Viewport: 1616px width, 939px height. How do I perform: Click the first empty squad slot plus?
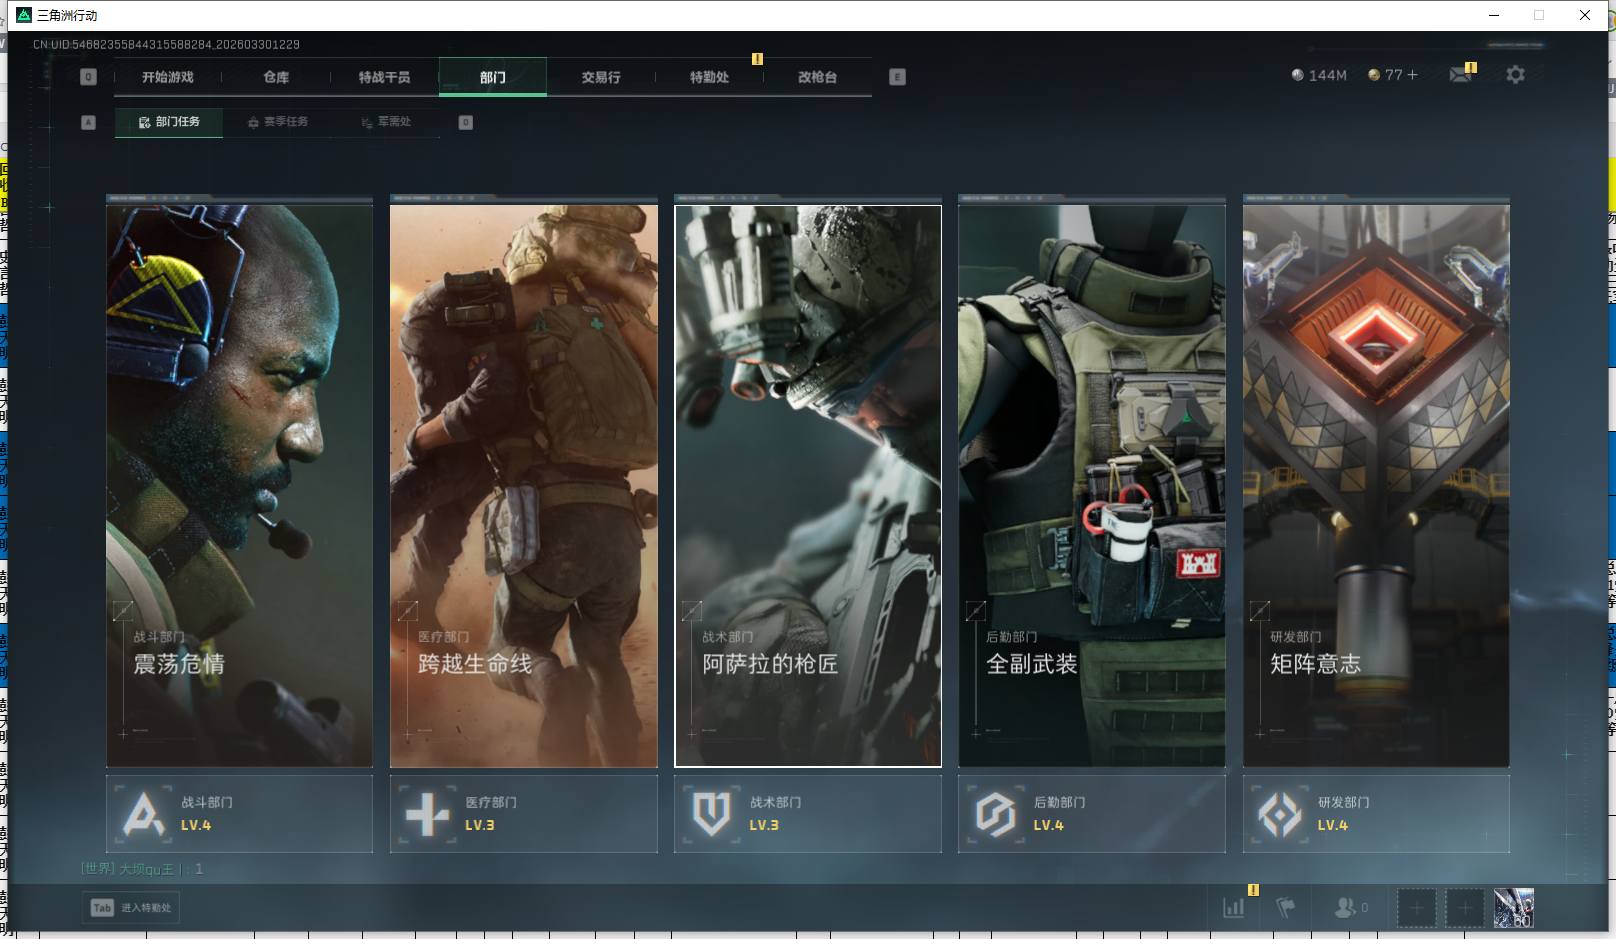coord(1416,908)
